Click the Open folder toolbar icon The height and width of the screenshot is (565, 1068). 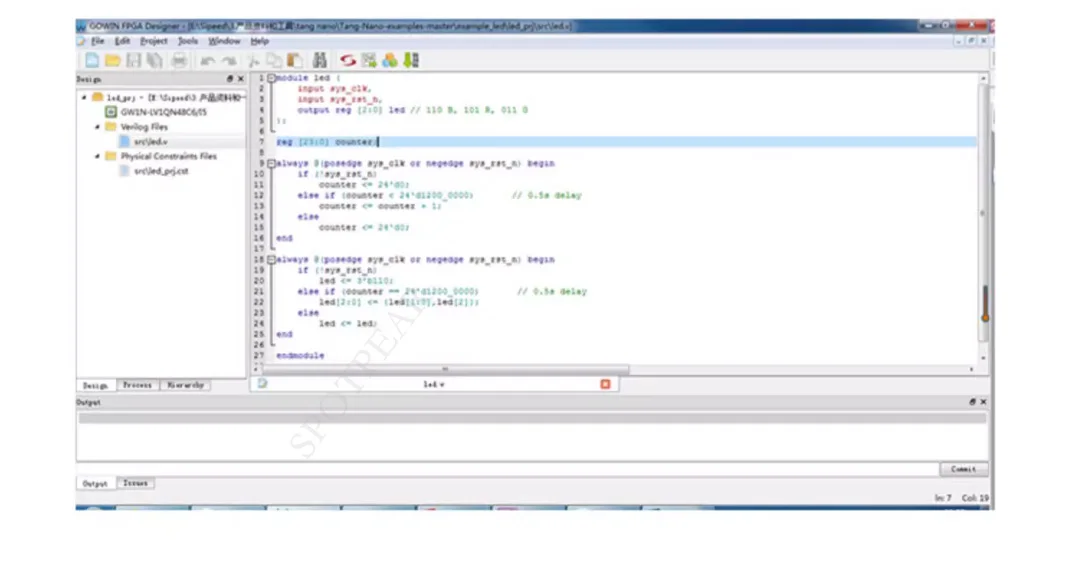pos(112,61)
